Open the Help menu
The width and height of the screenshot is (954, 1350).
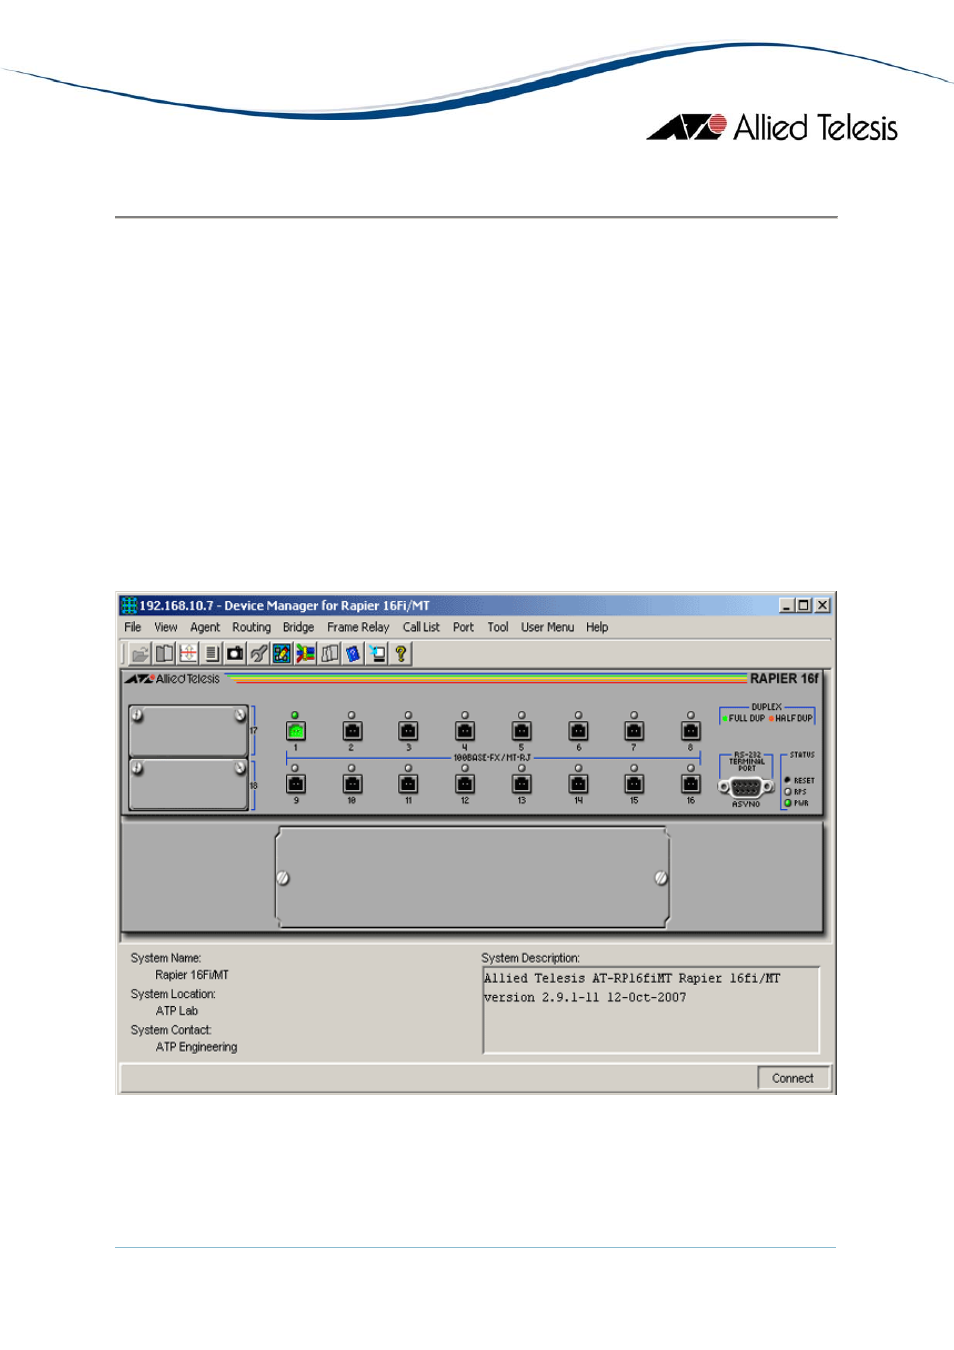597,627
